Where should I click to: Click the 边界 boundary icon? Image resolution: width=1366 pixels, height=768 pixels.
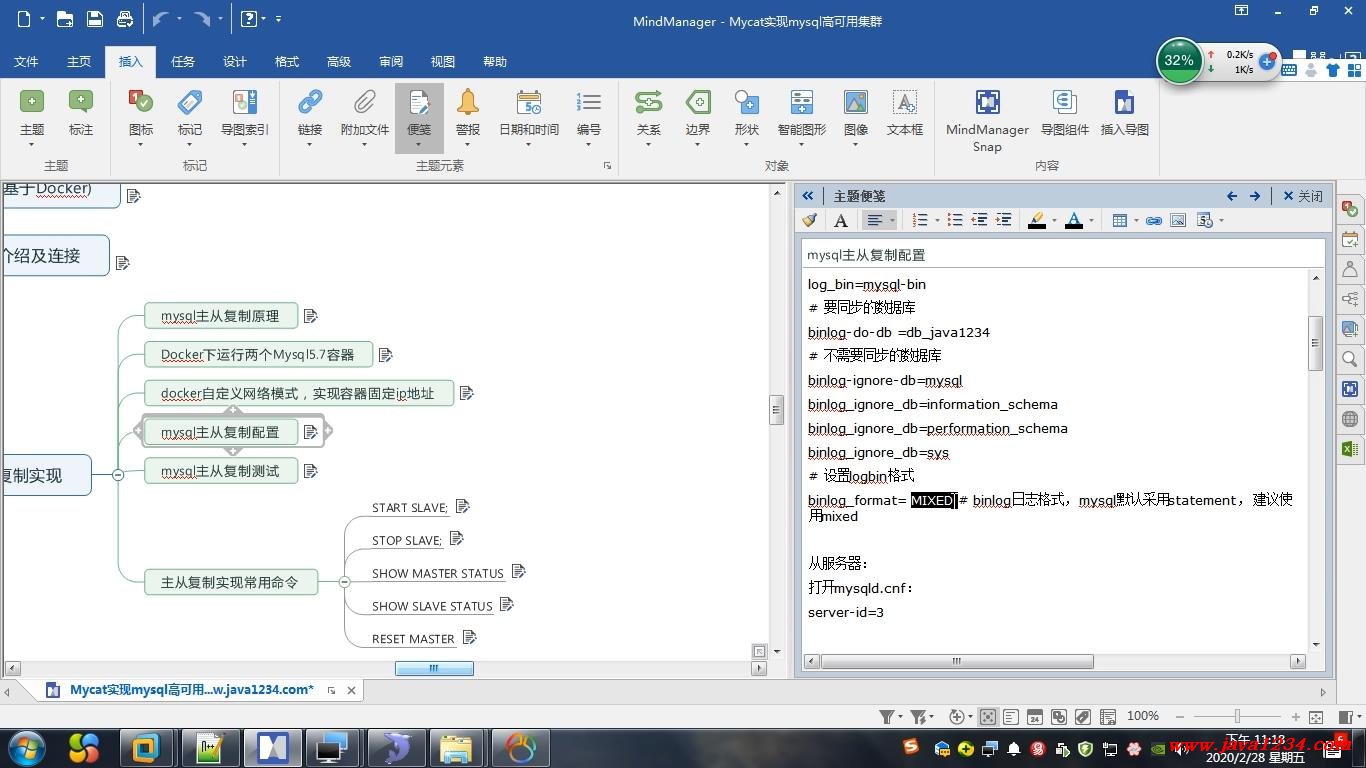click(698, 102)
